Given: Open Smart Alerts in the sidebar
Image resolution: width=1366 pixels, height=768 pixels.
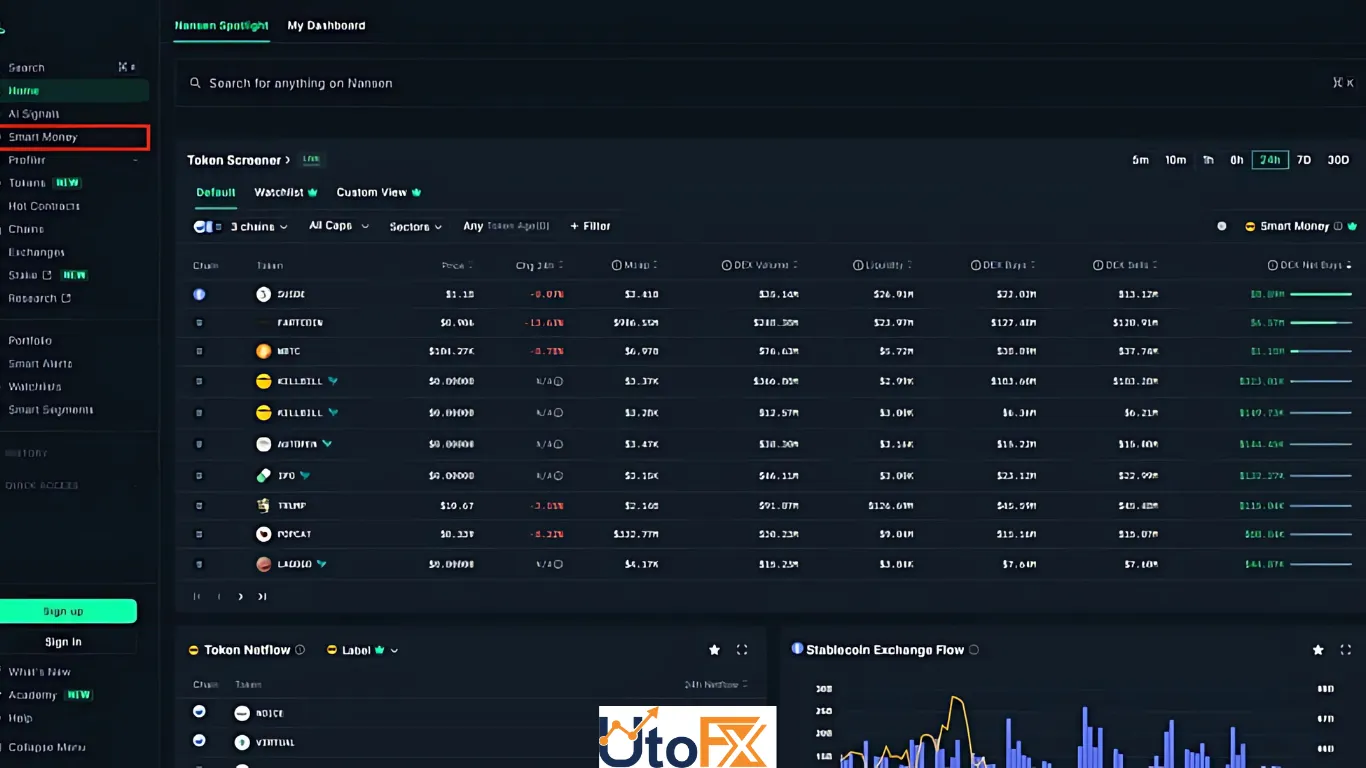Looking at the screenshot, I should (40, 364).
